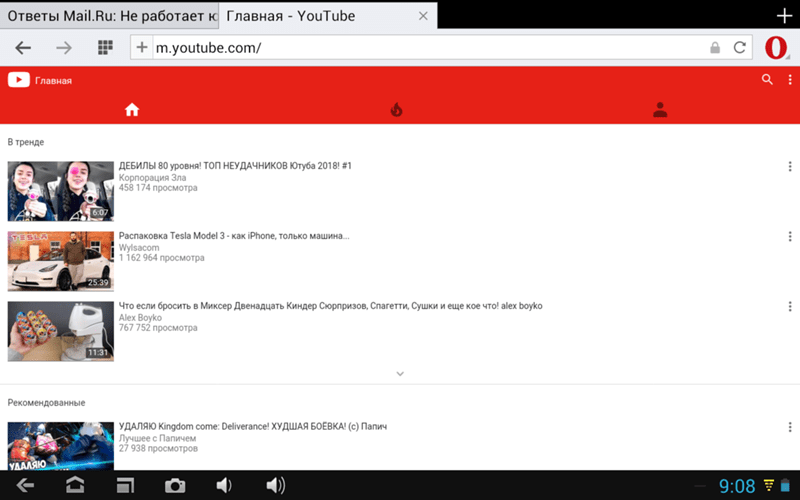The width and height of the screenshot is (800, 500).
Task: Click the Рекомендованные section heading
Action: coord(46,403)
